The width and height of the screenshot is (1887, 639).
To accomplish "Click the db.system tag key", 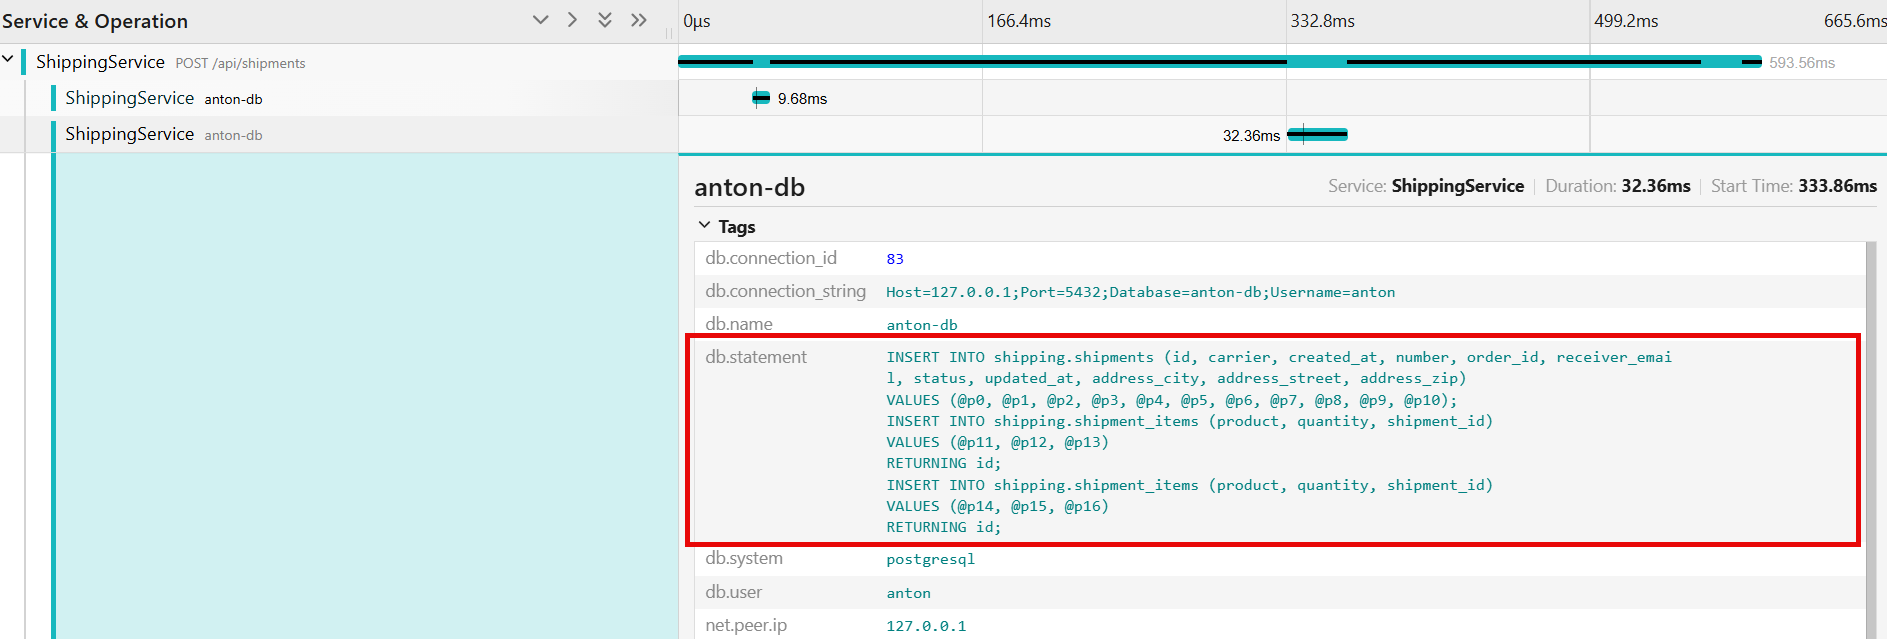I will coord(744,558).
